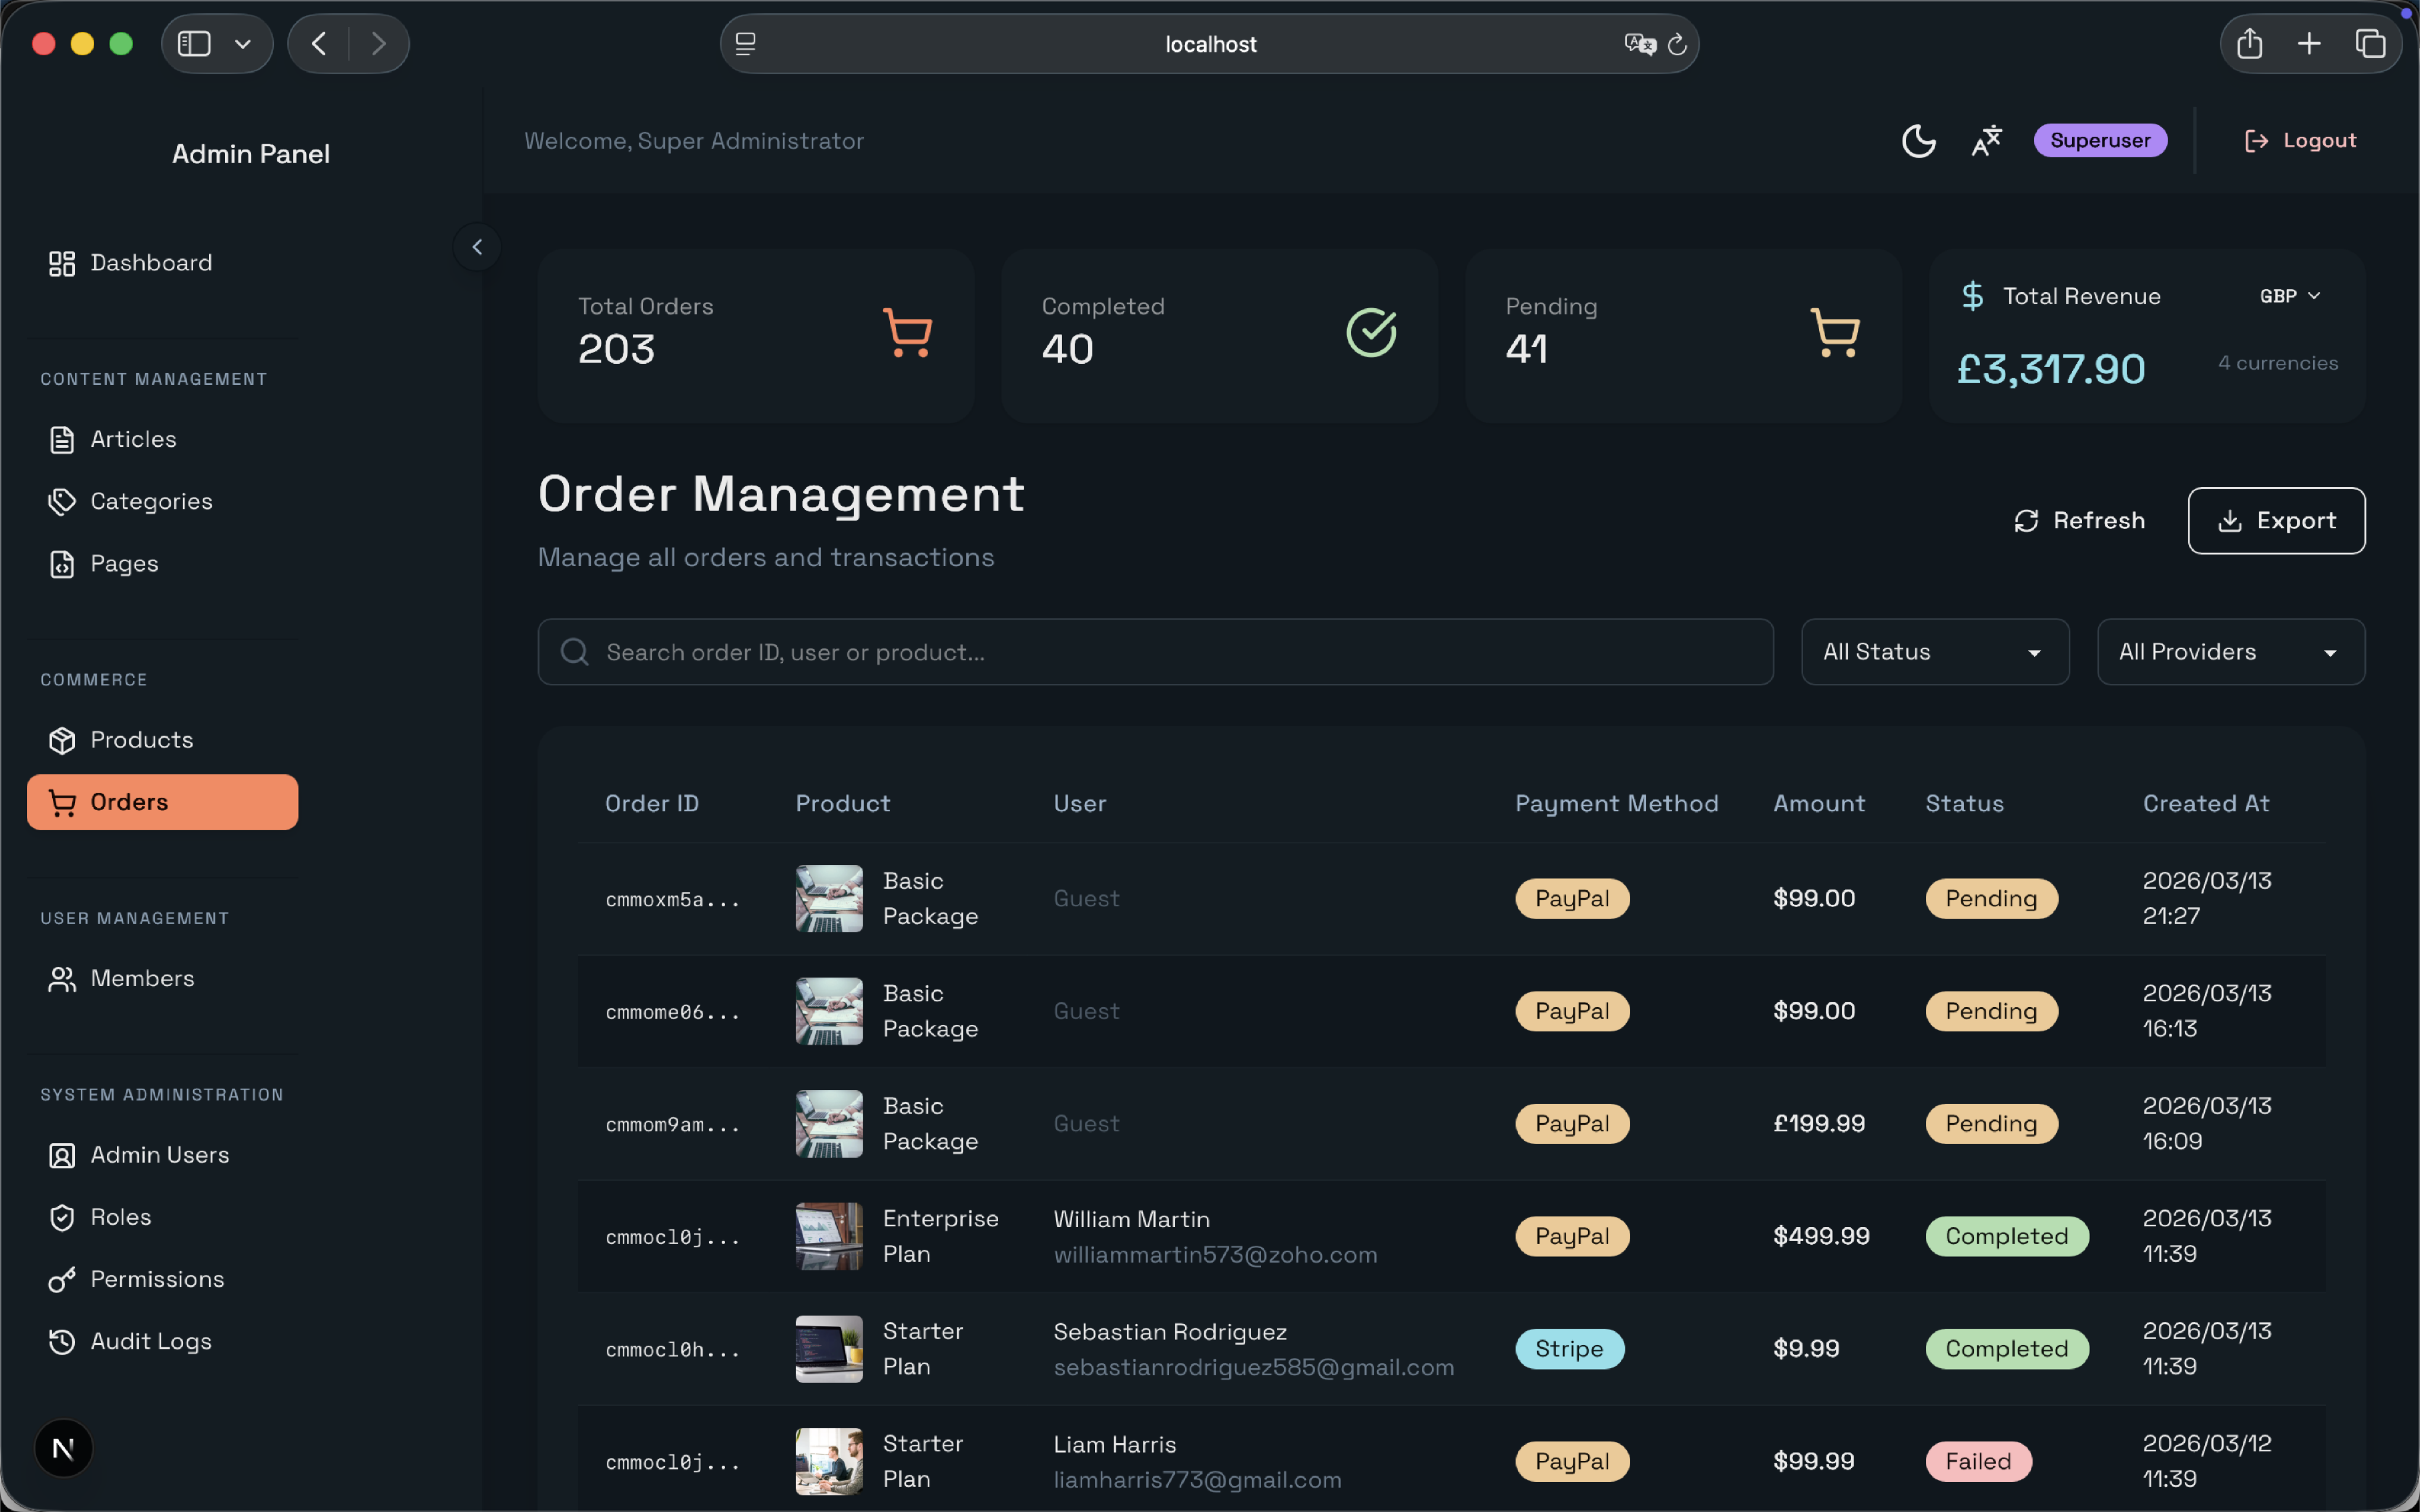Click the Safari share button
Image resolution: width=2420 pixels, height=1512 pixels.
(x=2249, y=44)
